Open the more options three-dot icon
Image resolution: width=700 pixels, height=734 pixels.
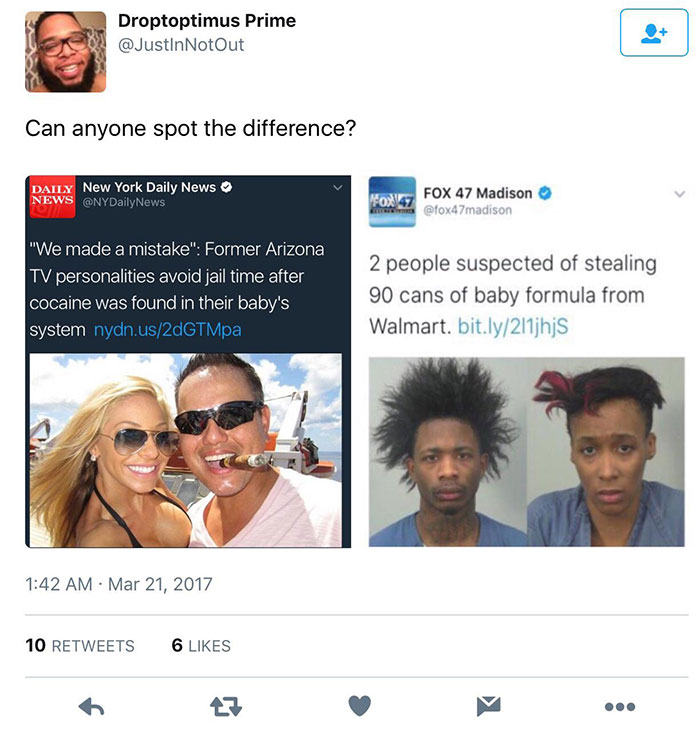click(619, 707)
